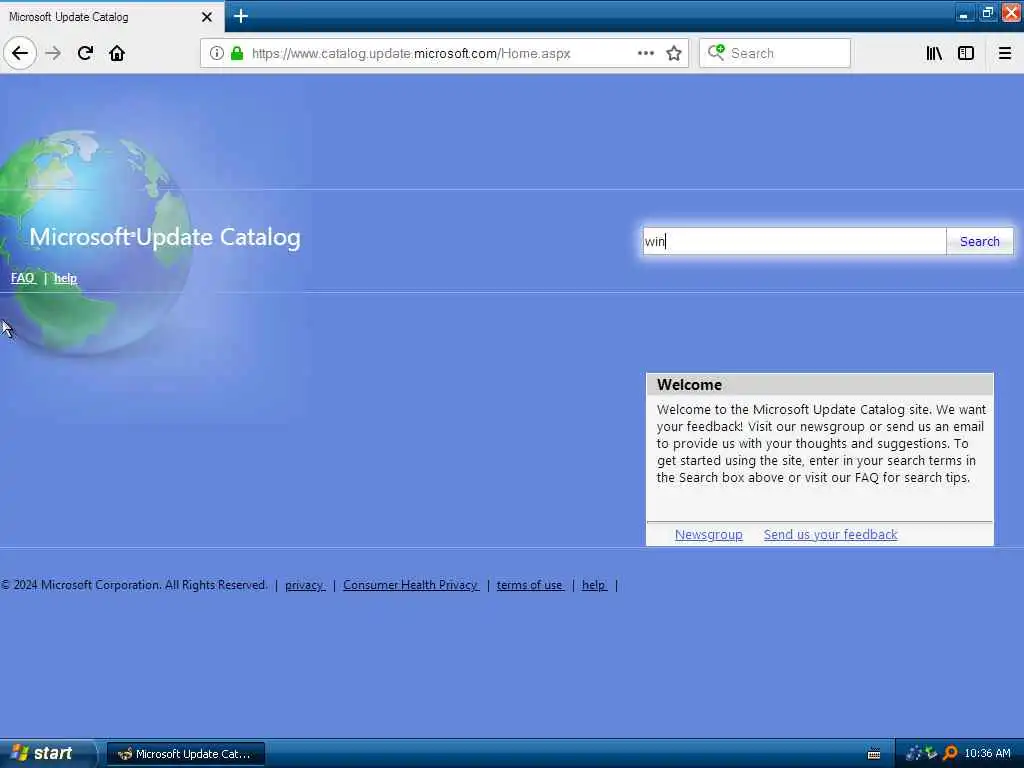This screenshot has height=768, width=1024.
Task: Click the forward navigation arrow
Action: [x=54, y=53]
